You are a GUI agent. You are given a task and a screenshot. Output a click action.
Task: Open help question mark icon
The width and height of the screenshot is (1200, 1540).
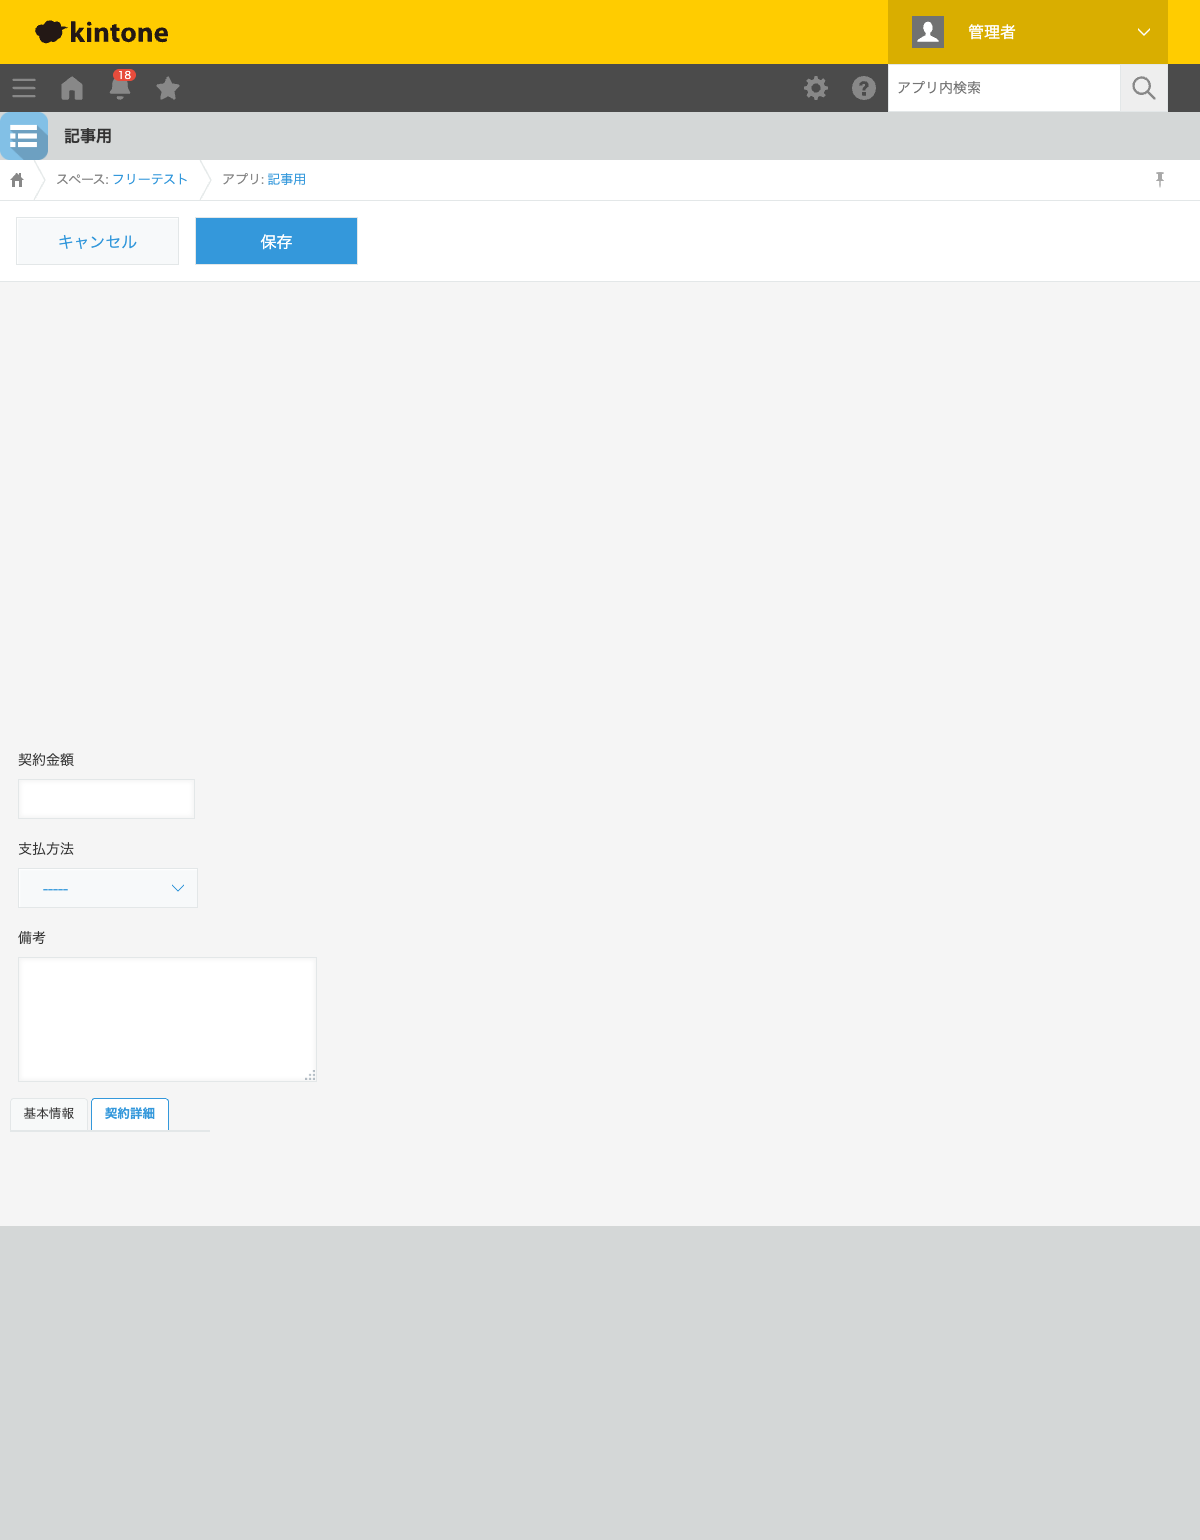pos(864,88)
